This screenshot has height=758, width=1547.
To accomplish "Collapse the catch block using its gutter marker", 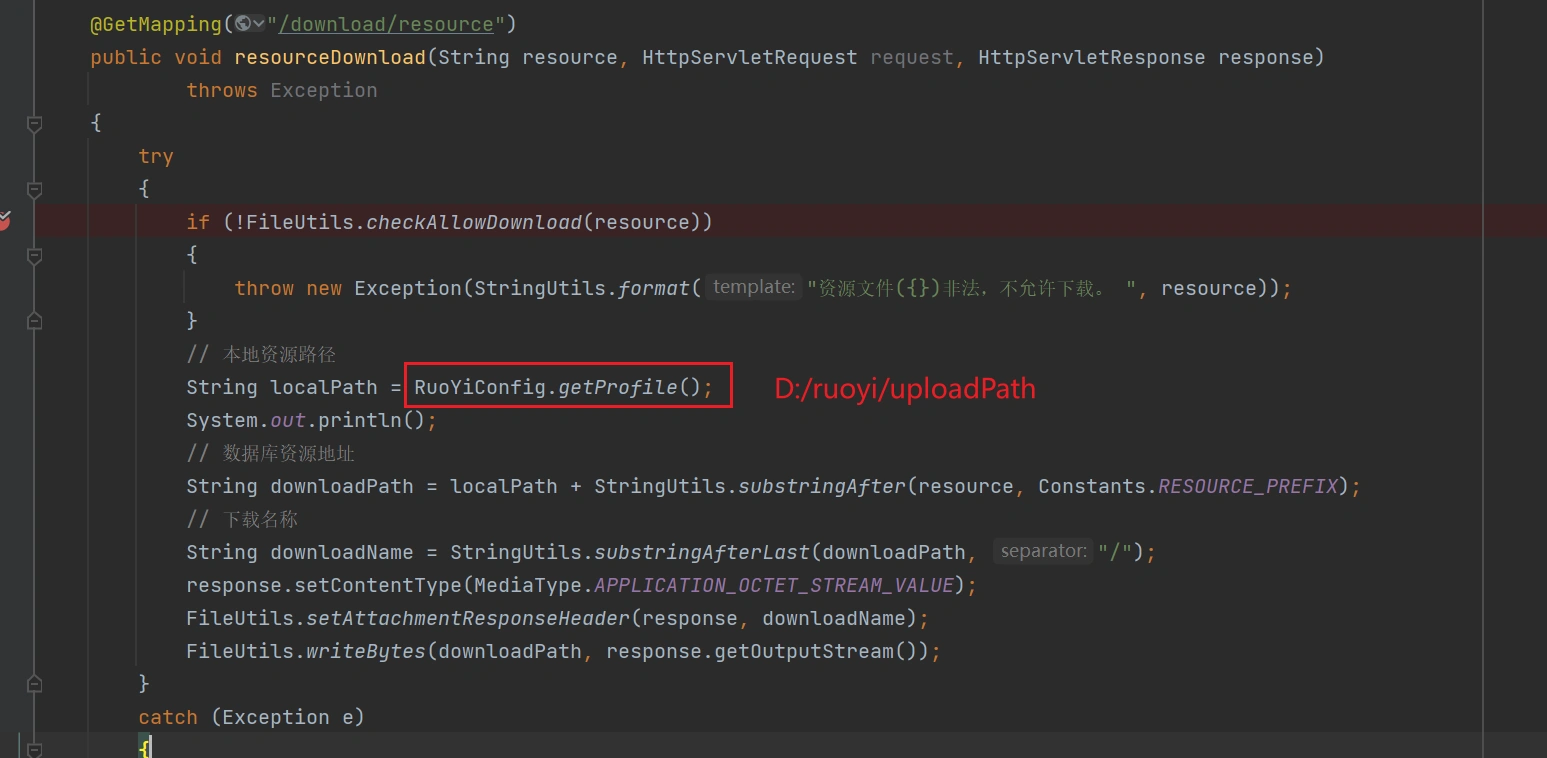I will click(x=35, y=748).
